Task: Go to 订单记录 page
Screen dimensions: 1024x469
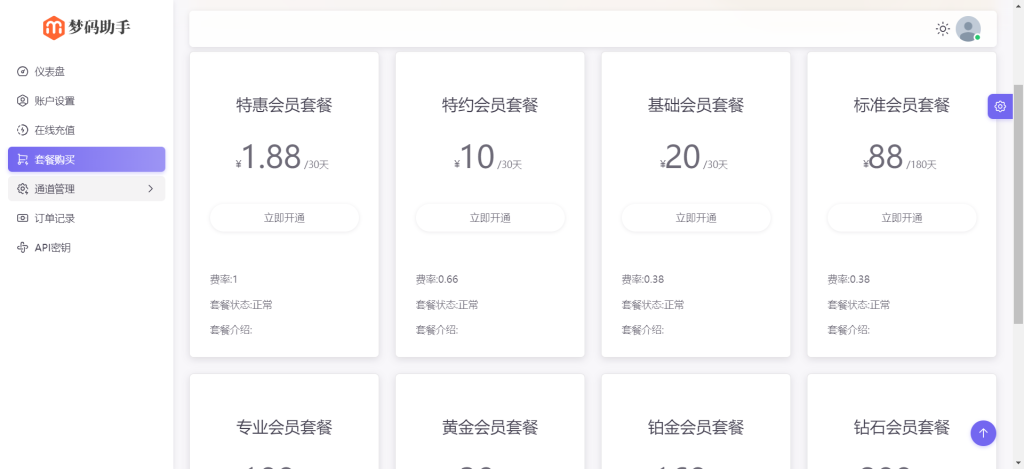Action: click(55, 218)
